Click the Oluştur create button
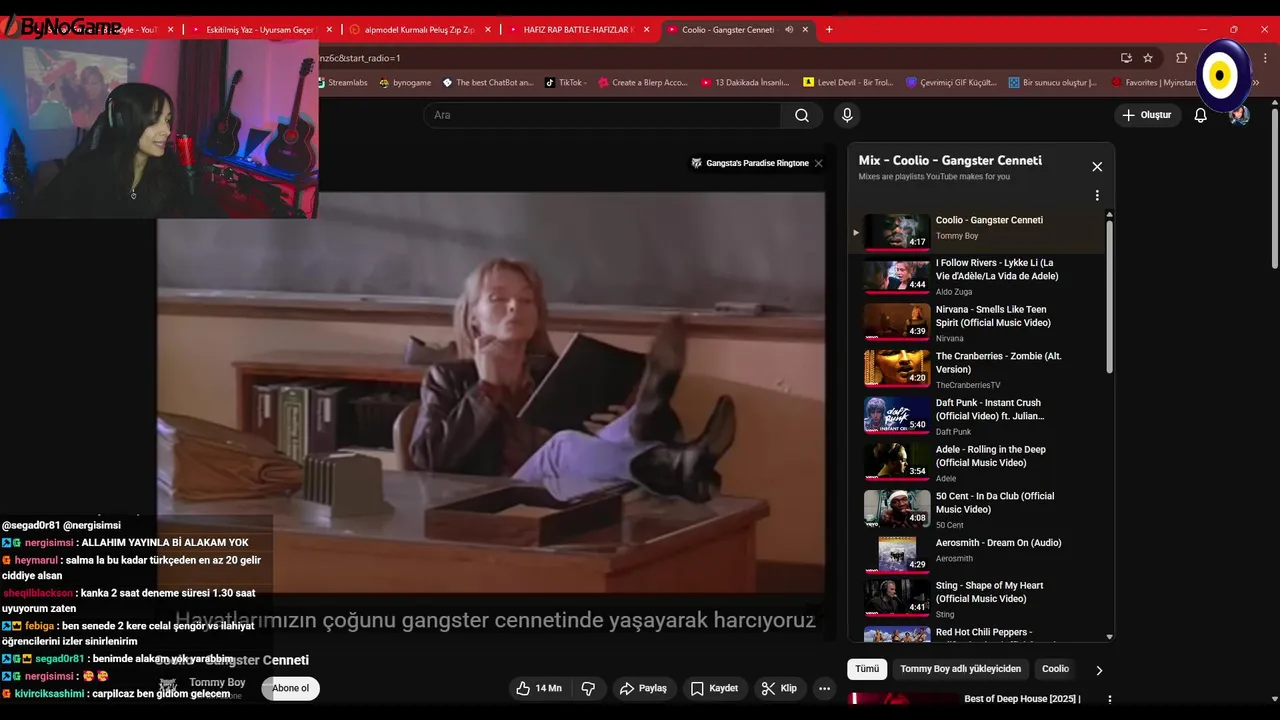Screen dimensions: 1280x720 (1146, 115)
